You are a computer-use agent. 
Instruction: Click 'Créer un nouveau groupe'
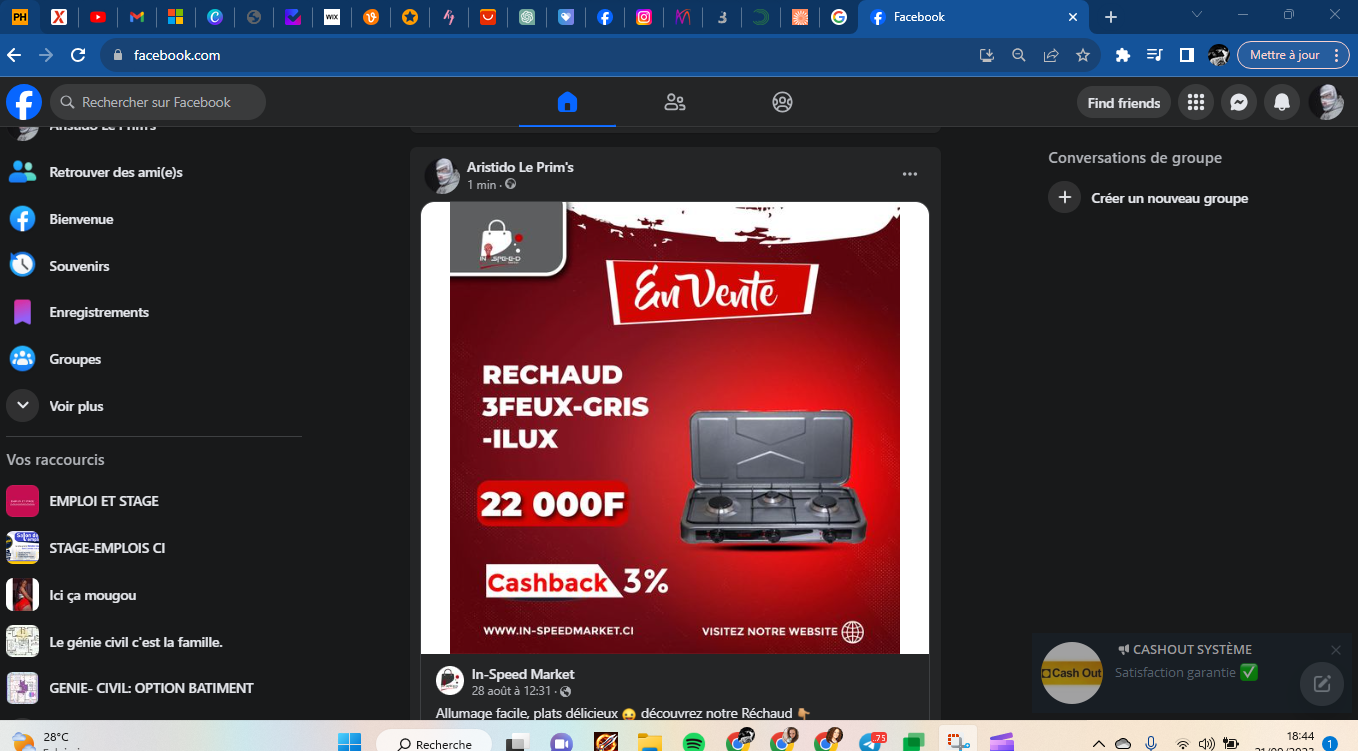click(x=1169, y=198)
